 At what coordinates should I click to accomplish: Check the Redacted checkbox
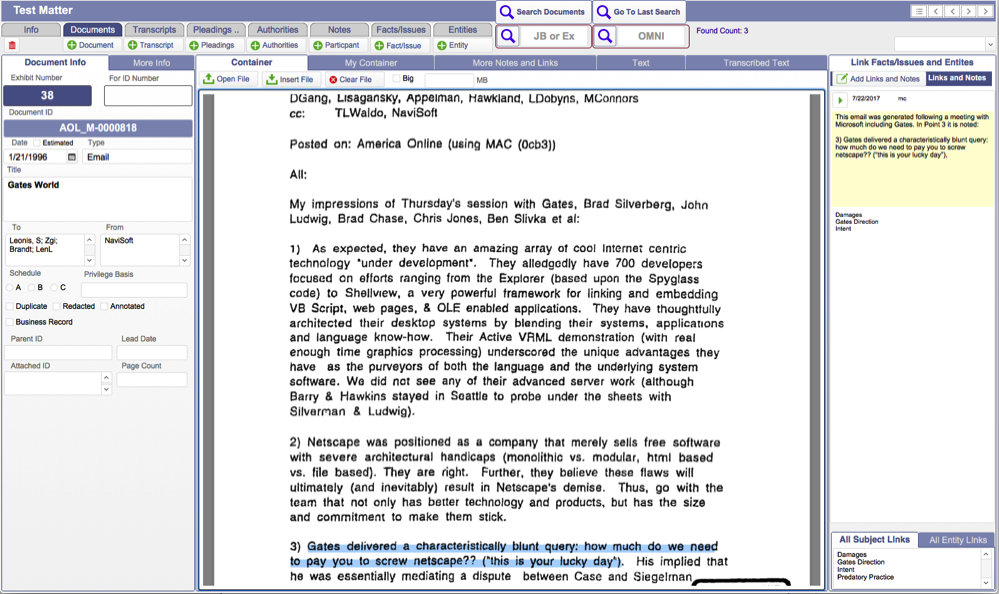pyautogui.click(x=57, y=306)
